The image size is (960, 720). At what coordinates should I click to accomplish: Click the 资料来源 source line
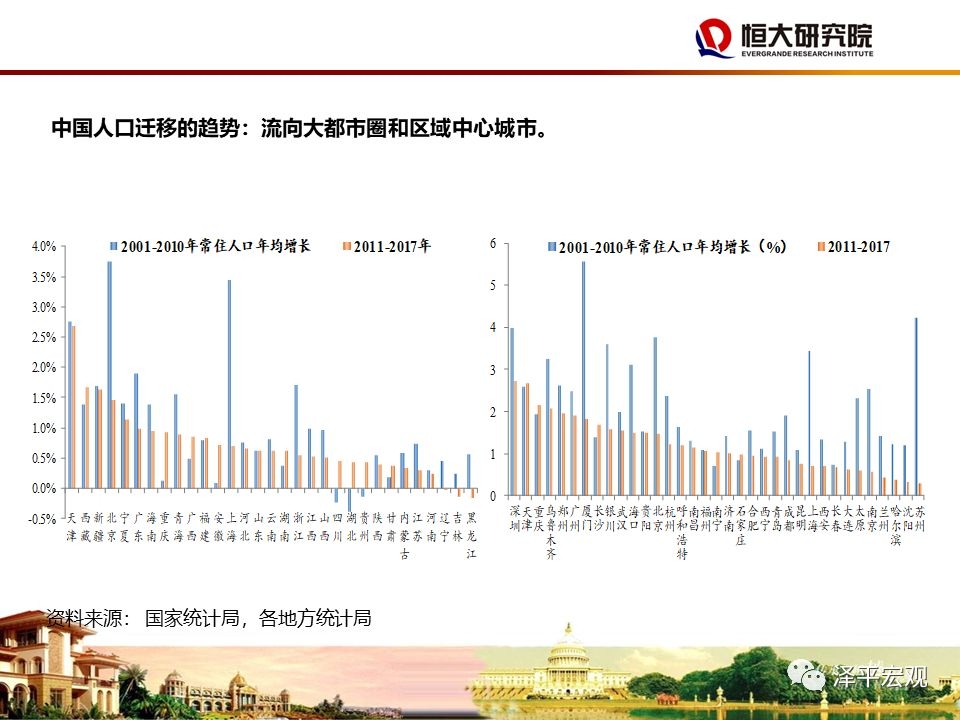(x=209, y=618)
